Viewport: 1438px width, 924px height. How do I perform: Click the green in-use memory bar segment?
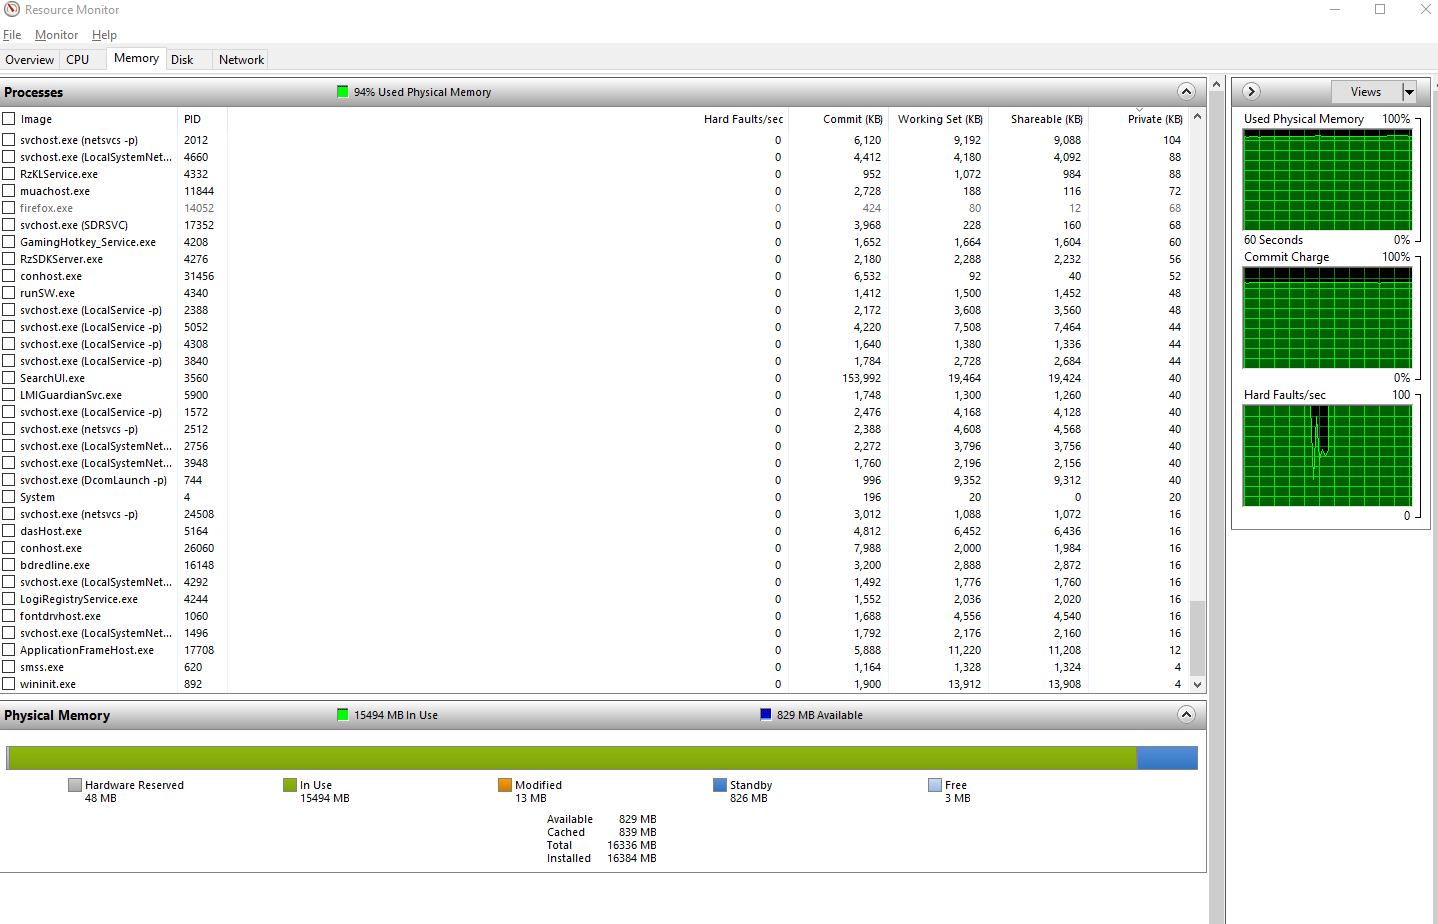pyautogui.click(x=572, y=758)
